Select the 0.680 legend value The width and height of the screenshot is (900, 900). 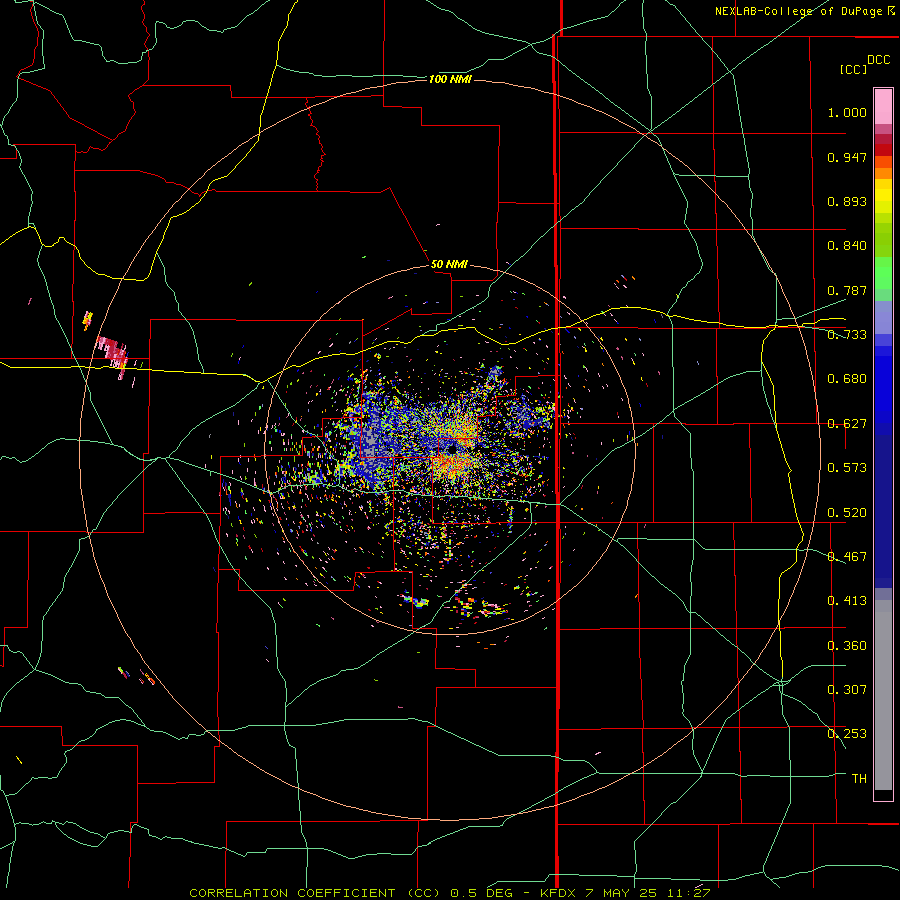point(847,379)
